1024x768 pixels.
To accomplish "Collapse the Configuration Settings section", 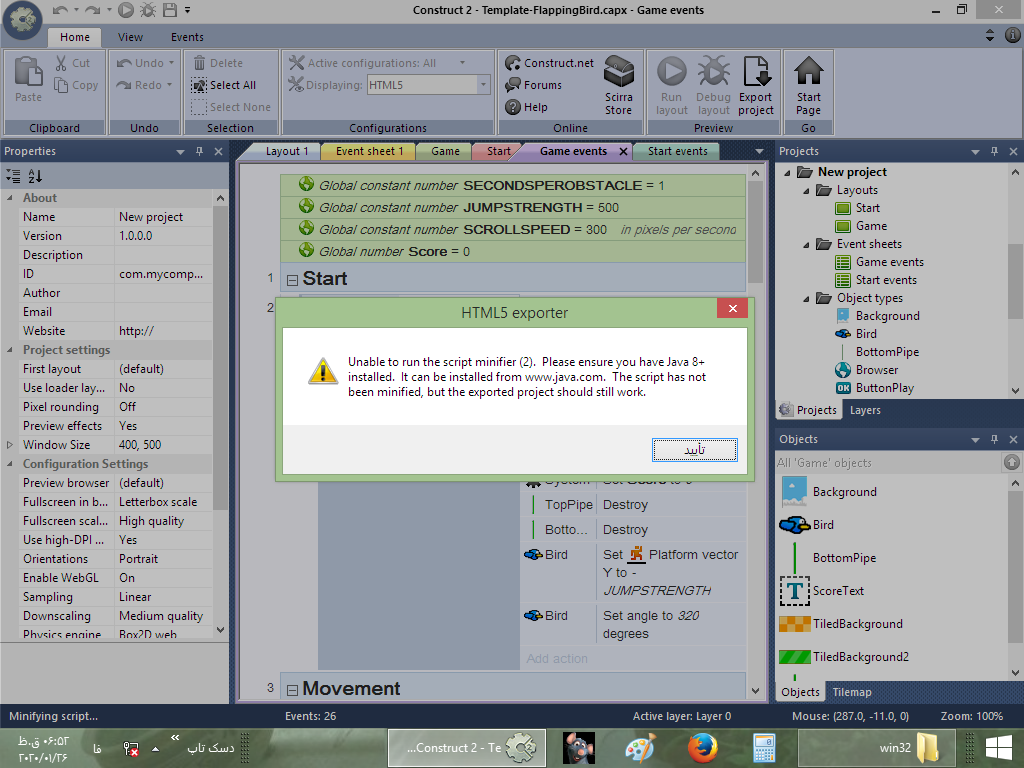I will [x=10, y=463].
